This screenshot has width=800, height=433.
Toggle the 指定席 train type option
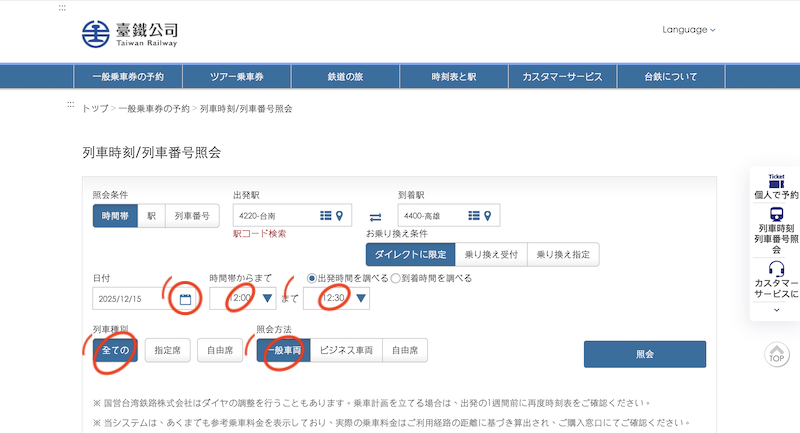[x=168, y=350]
